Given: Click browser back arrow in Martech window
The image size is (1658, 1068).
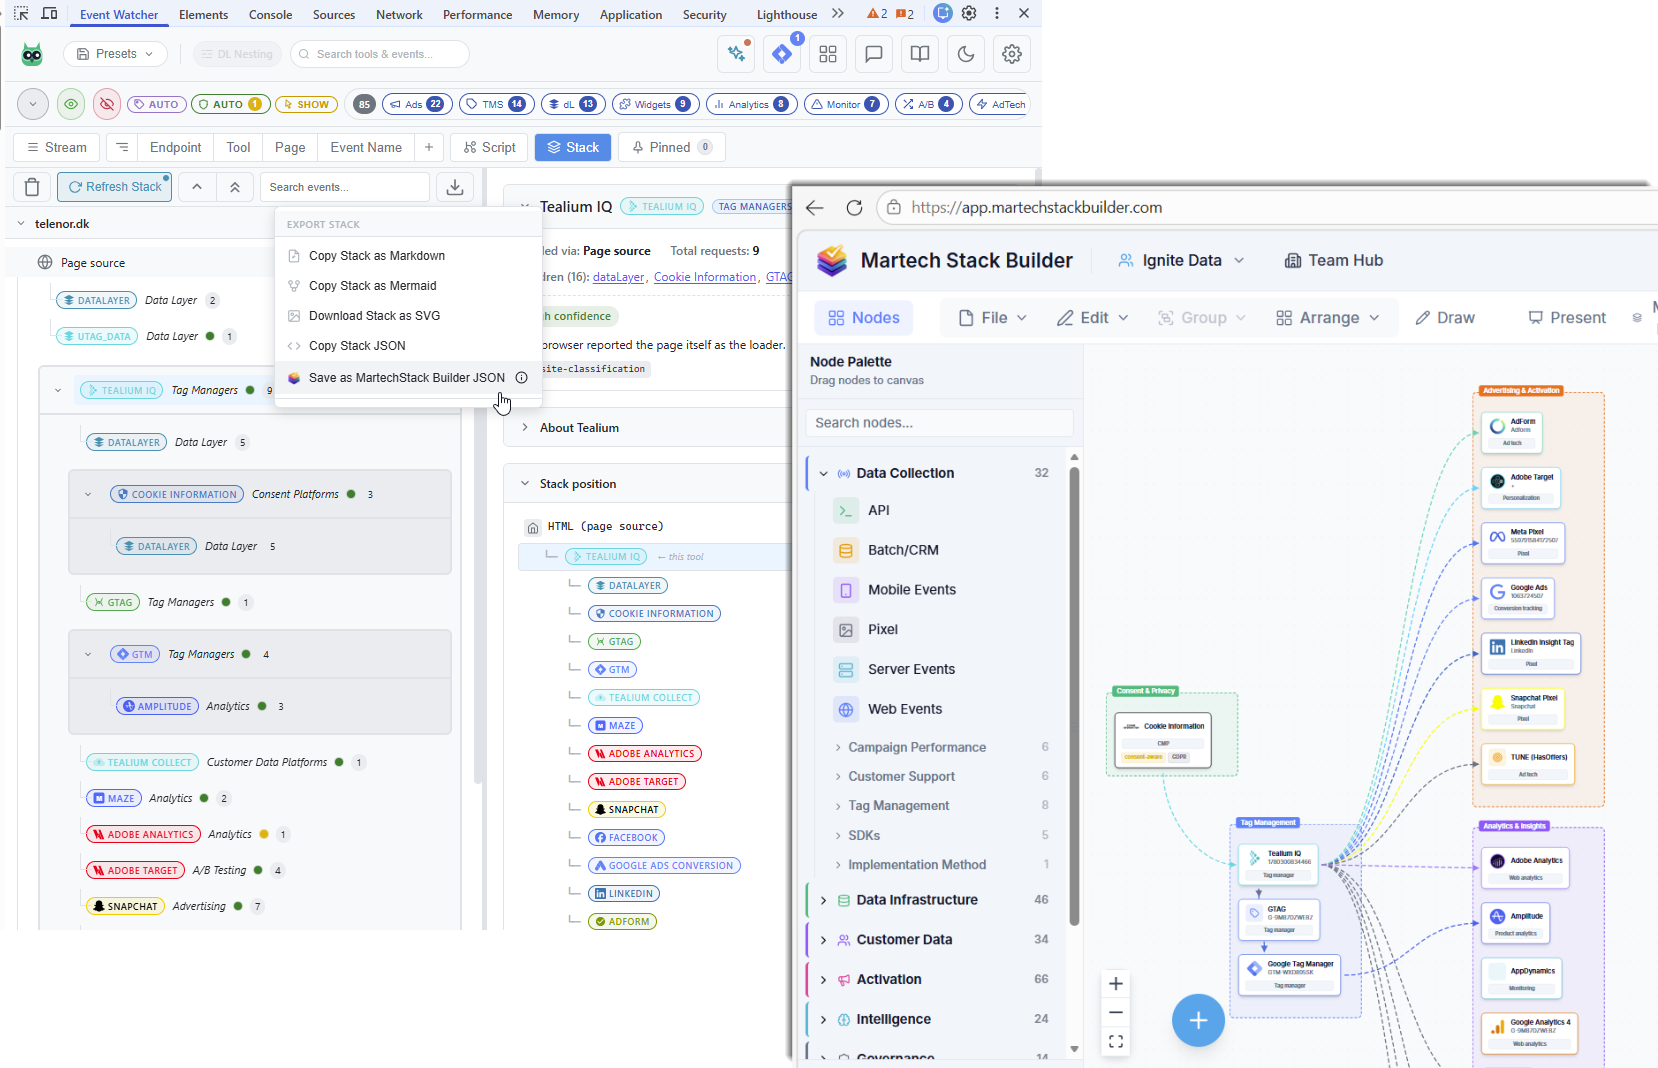Looking at the screenshot, I should point(815,208).
